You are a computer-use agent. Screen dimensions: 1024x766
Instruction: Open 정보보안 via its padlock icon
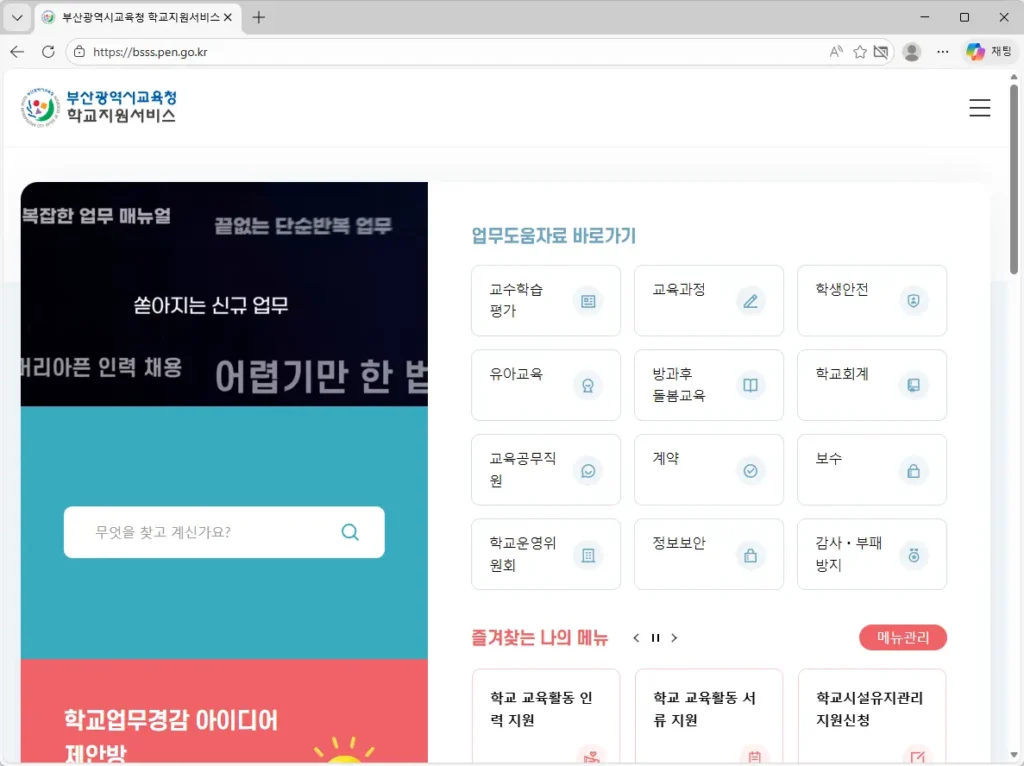coord(751,555)
